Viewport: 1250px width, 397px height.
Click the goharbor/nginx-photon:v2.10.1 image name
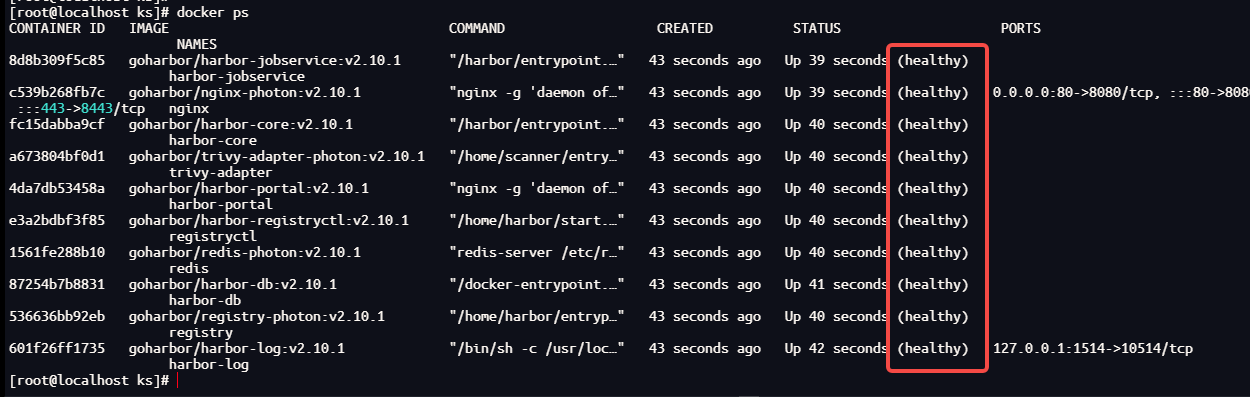pos(245,93)
